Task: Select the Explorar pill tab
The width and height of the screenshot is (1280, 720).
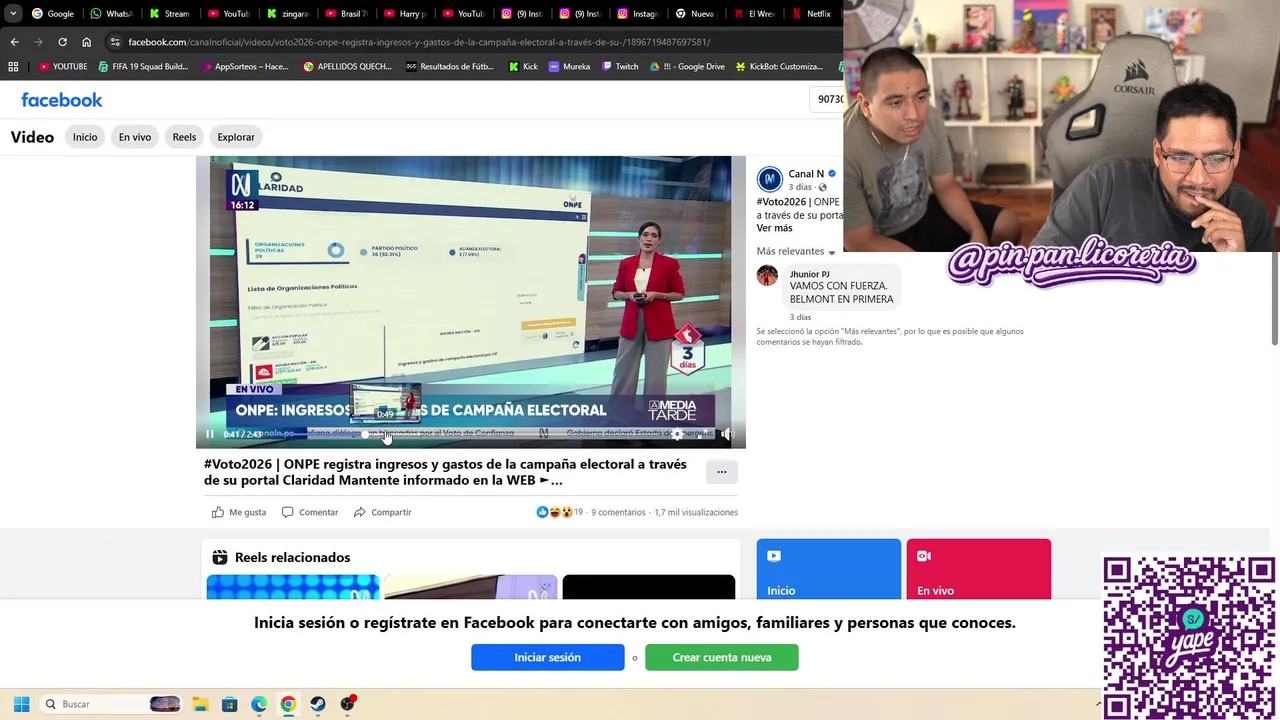Action: [x=236, y=137]
